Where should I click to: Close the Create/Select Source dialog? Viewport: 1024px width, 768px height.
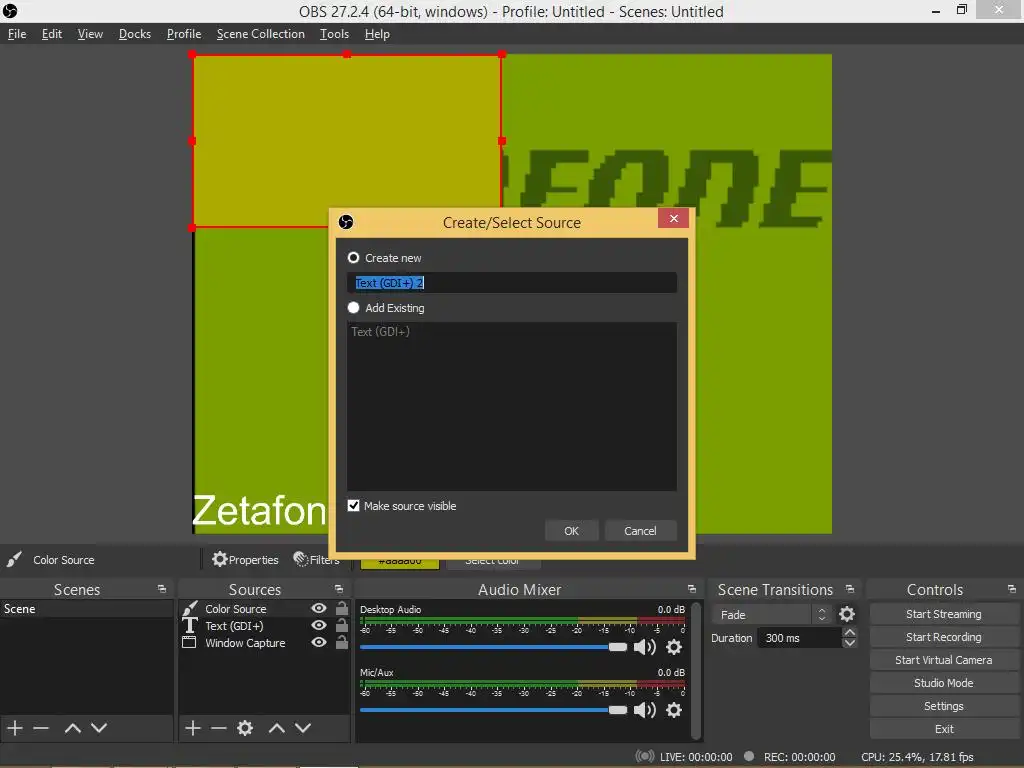point(673,218)
